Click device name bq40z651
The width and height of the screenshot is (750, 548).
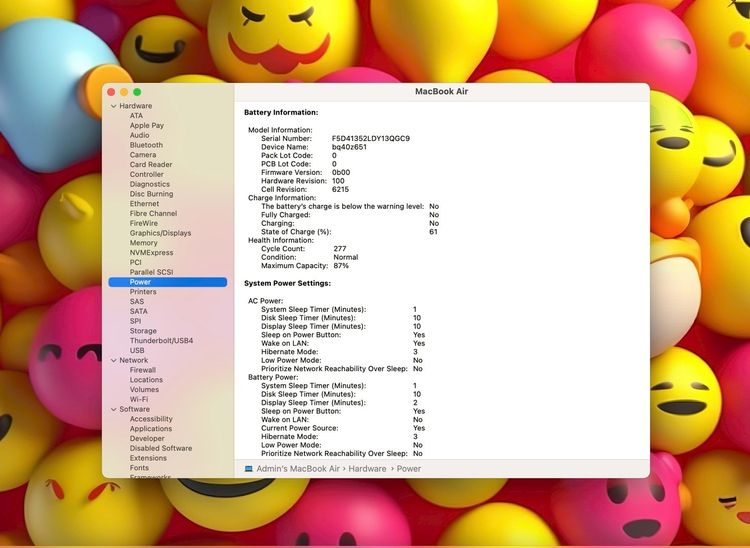pos(349,147)
